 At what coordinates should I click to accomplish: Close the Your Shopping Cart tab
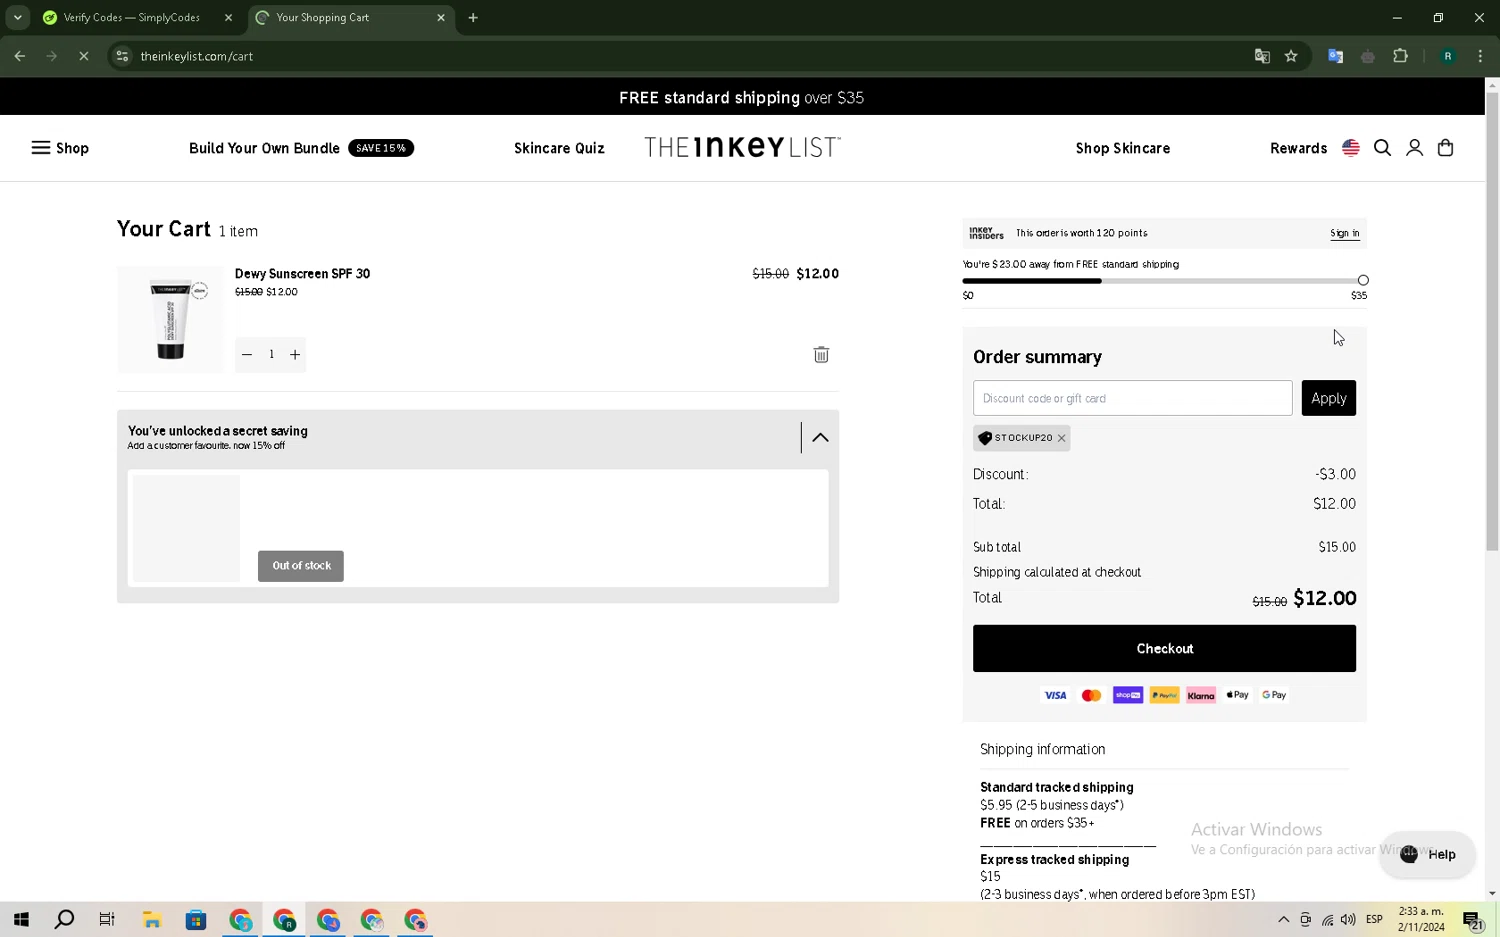click(441, 18)
